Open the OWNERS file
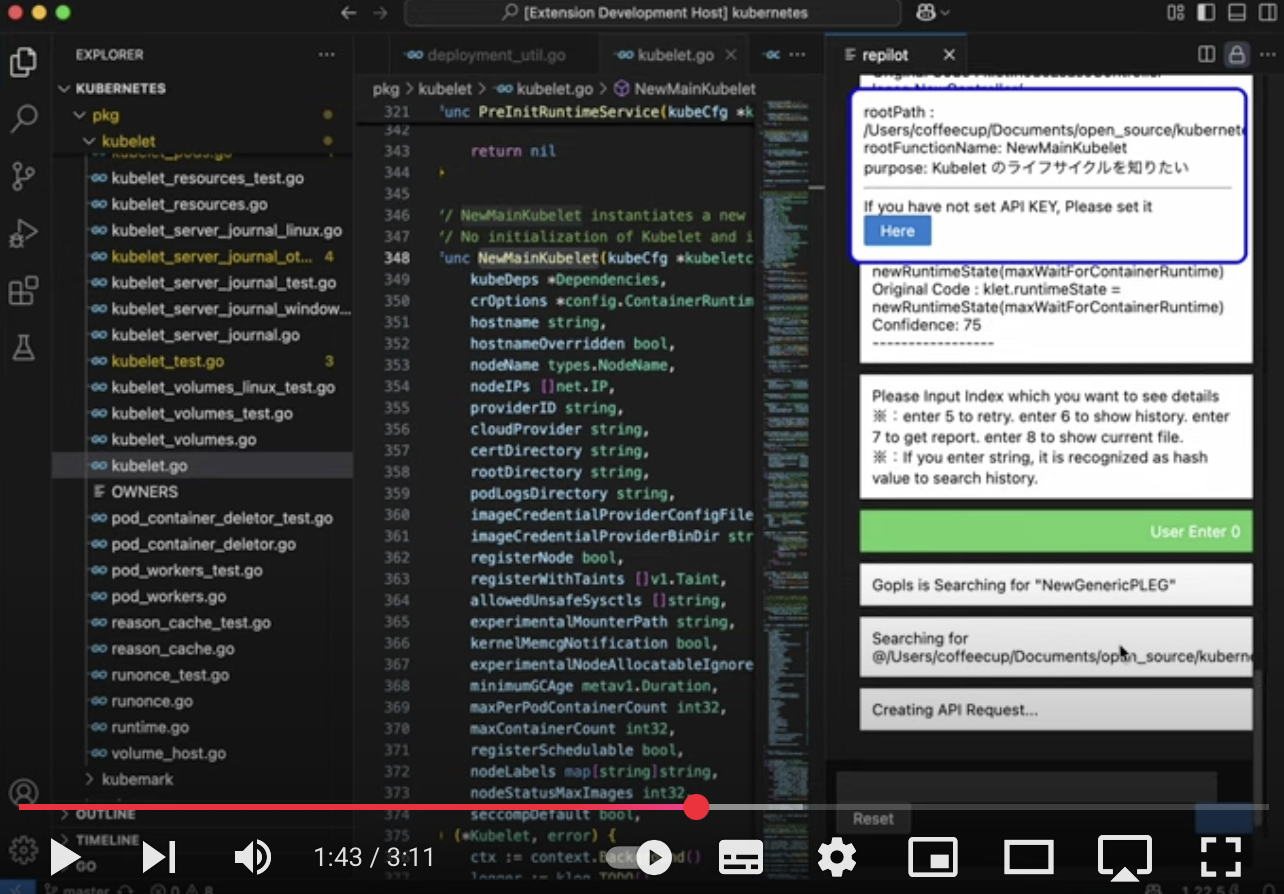 click(x=202, y=492)
